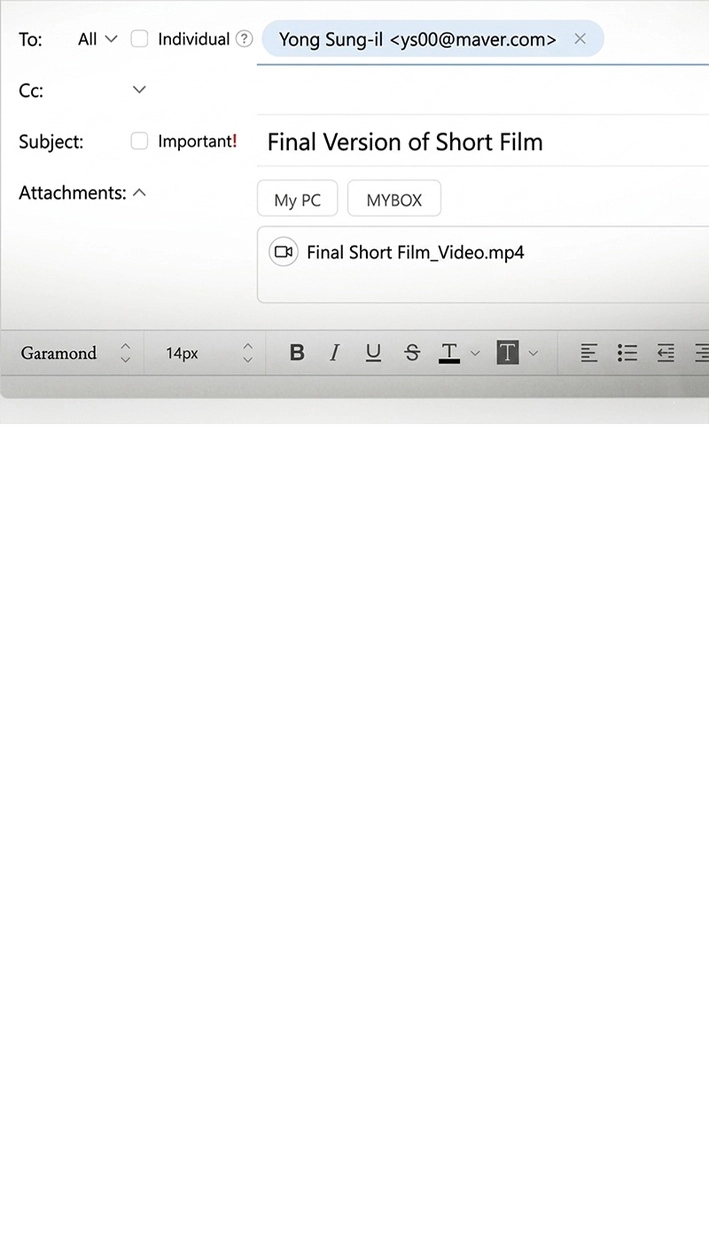The image size is (709, 1250).
Task: Click in the Cc address field
Action: pyautogui.click(x=483, y=90)
